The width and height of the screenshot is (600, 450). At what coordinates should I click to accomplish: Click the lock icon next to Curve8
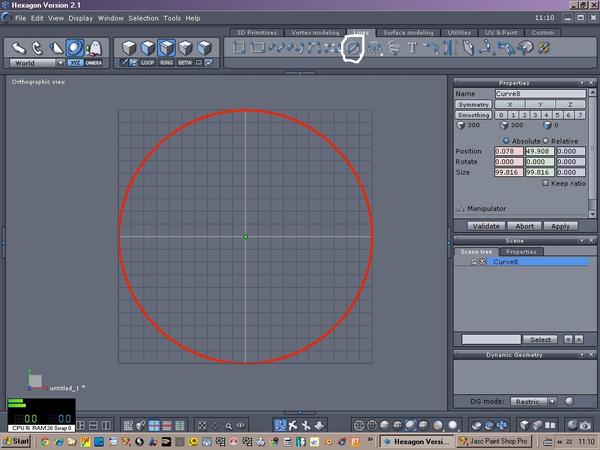click(x=474, y=262)
